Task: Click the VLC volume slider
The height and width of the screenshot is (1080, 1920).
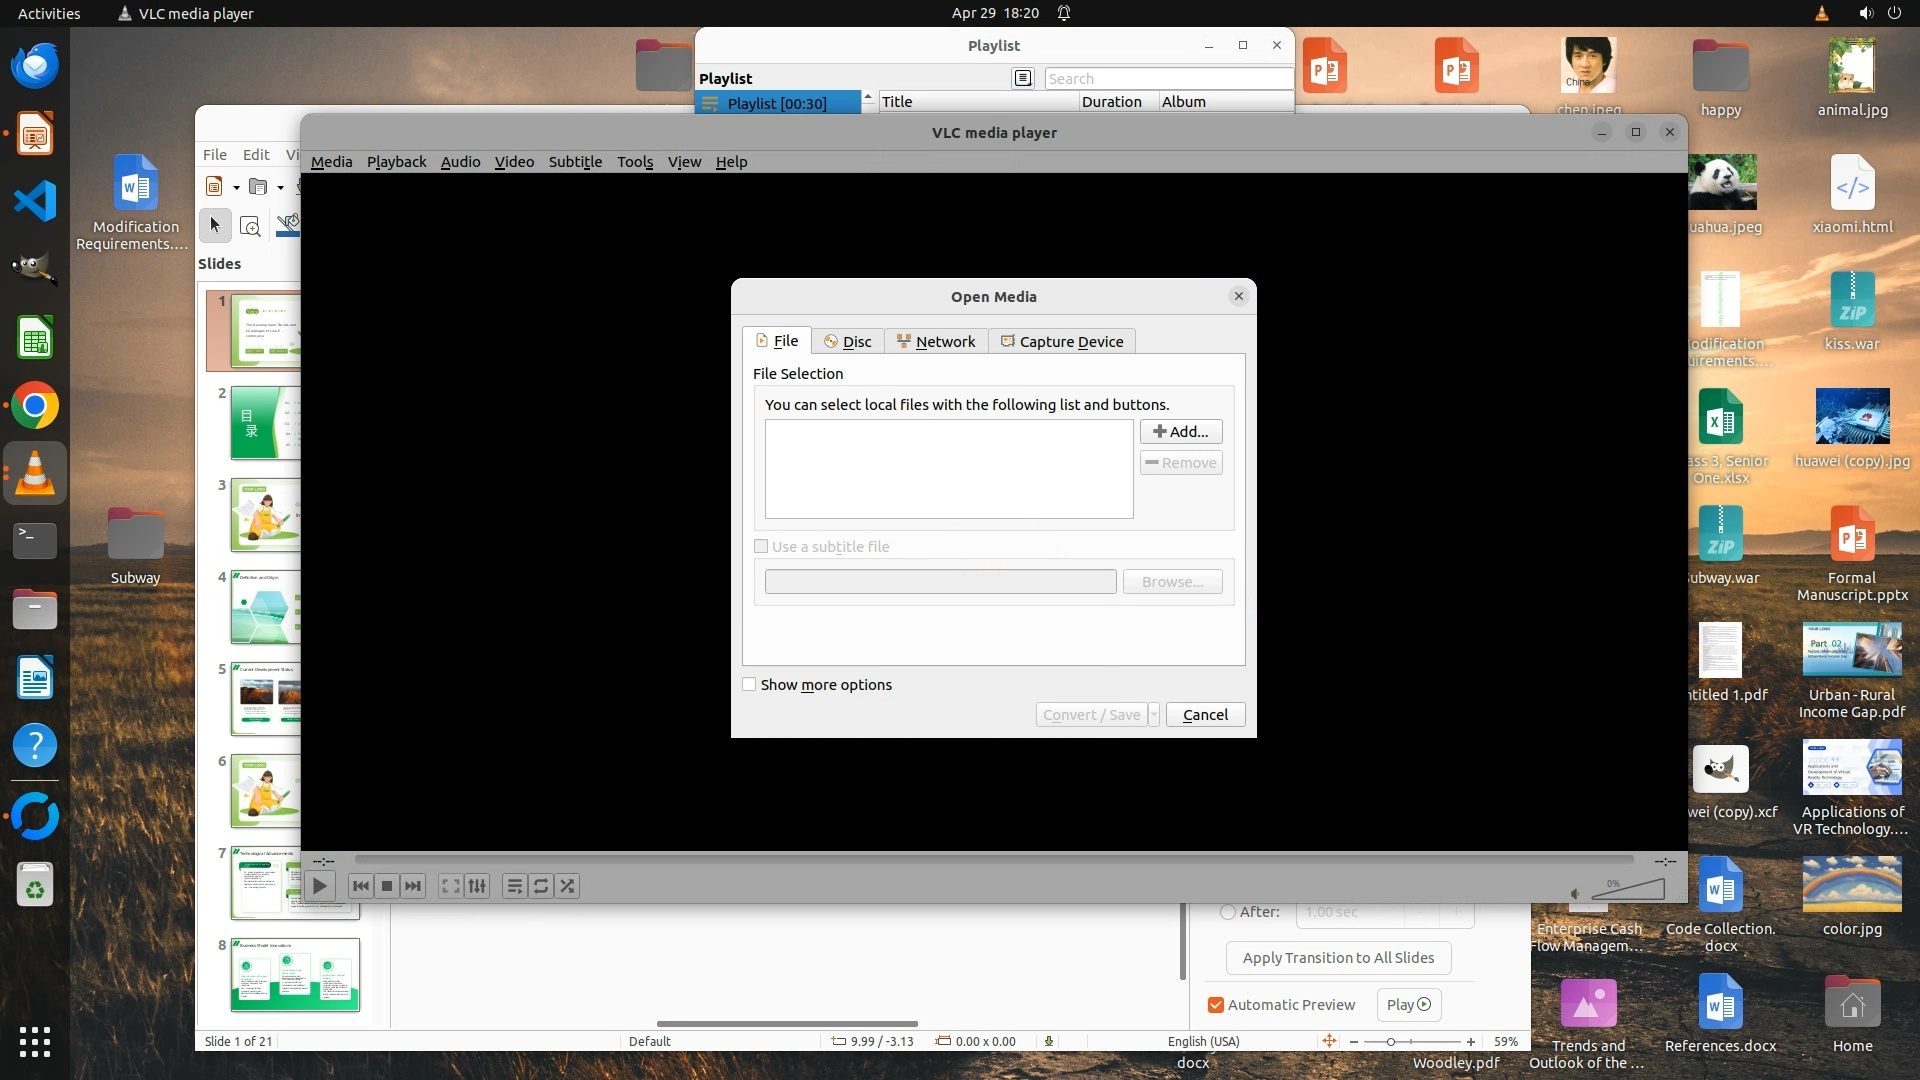Action: tap(1630, 889)
